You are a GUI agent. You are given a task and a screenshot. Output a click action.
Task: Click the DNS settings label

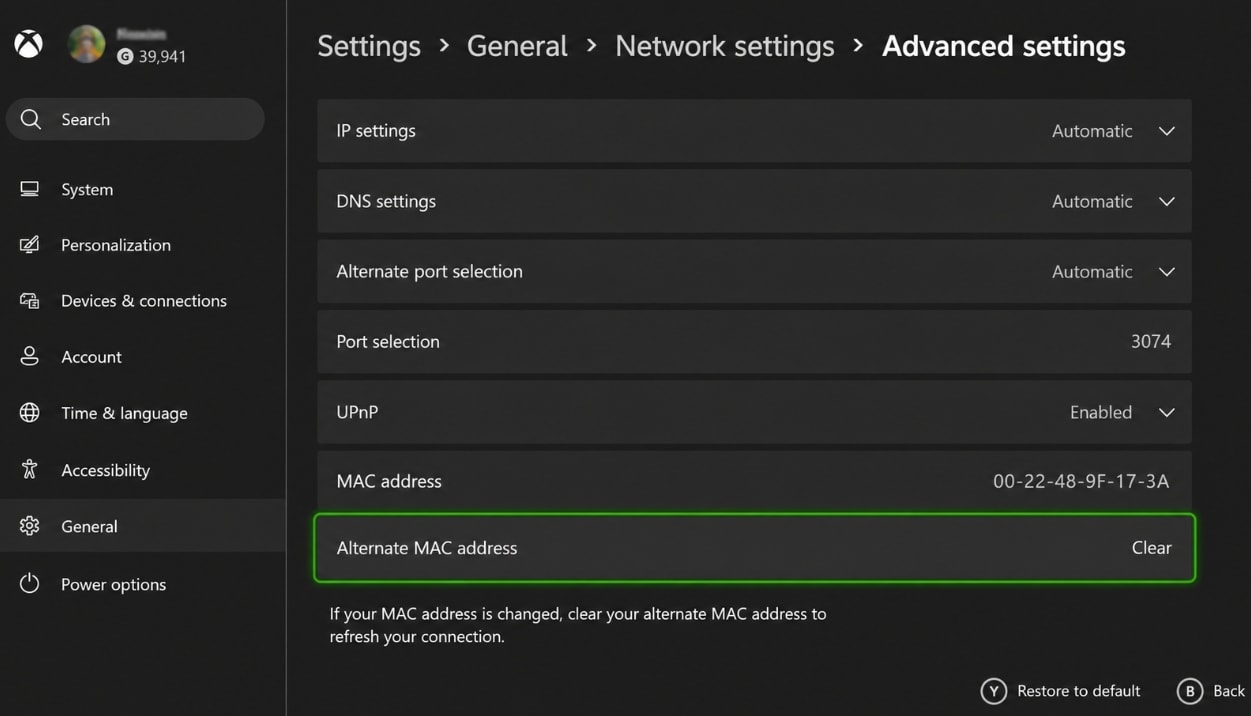click(386, 201)
